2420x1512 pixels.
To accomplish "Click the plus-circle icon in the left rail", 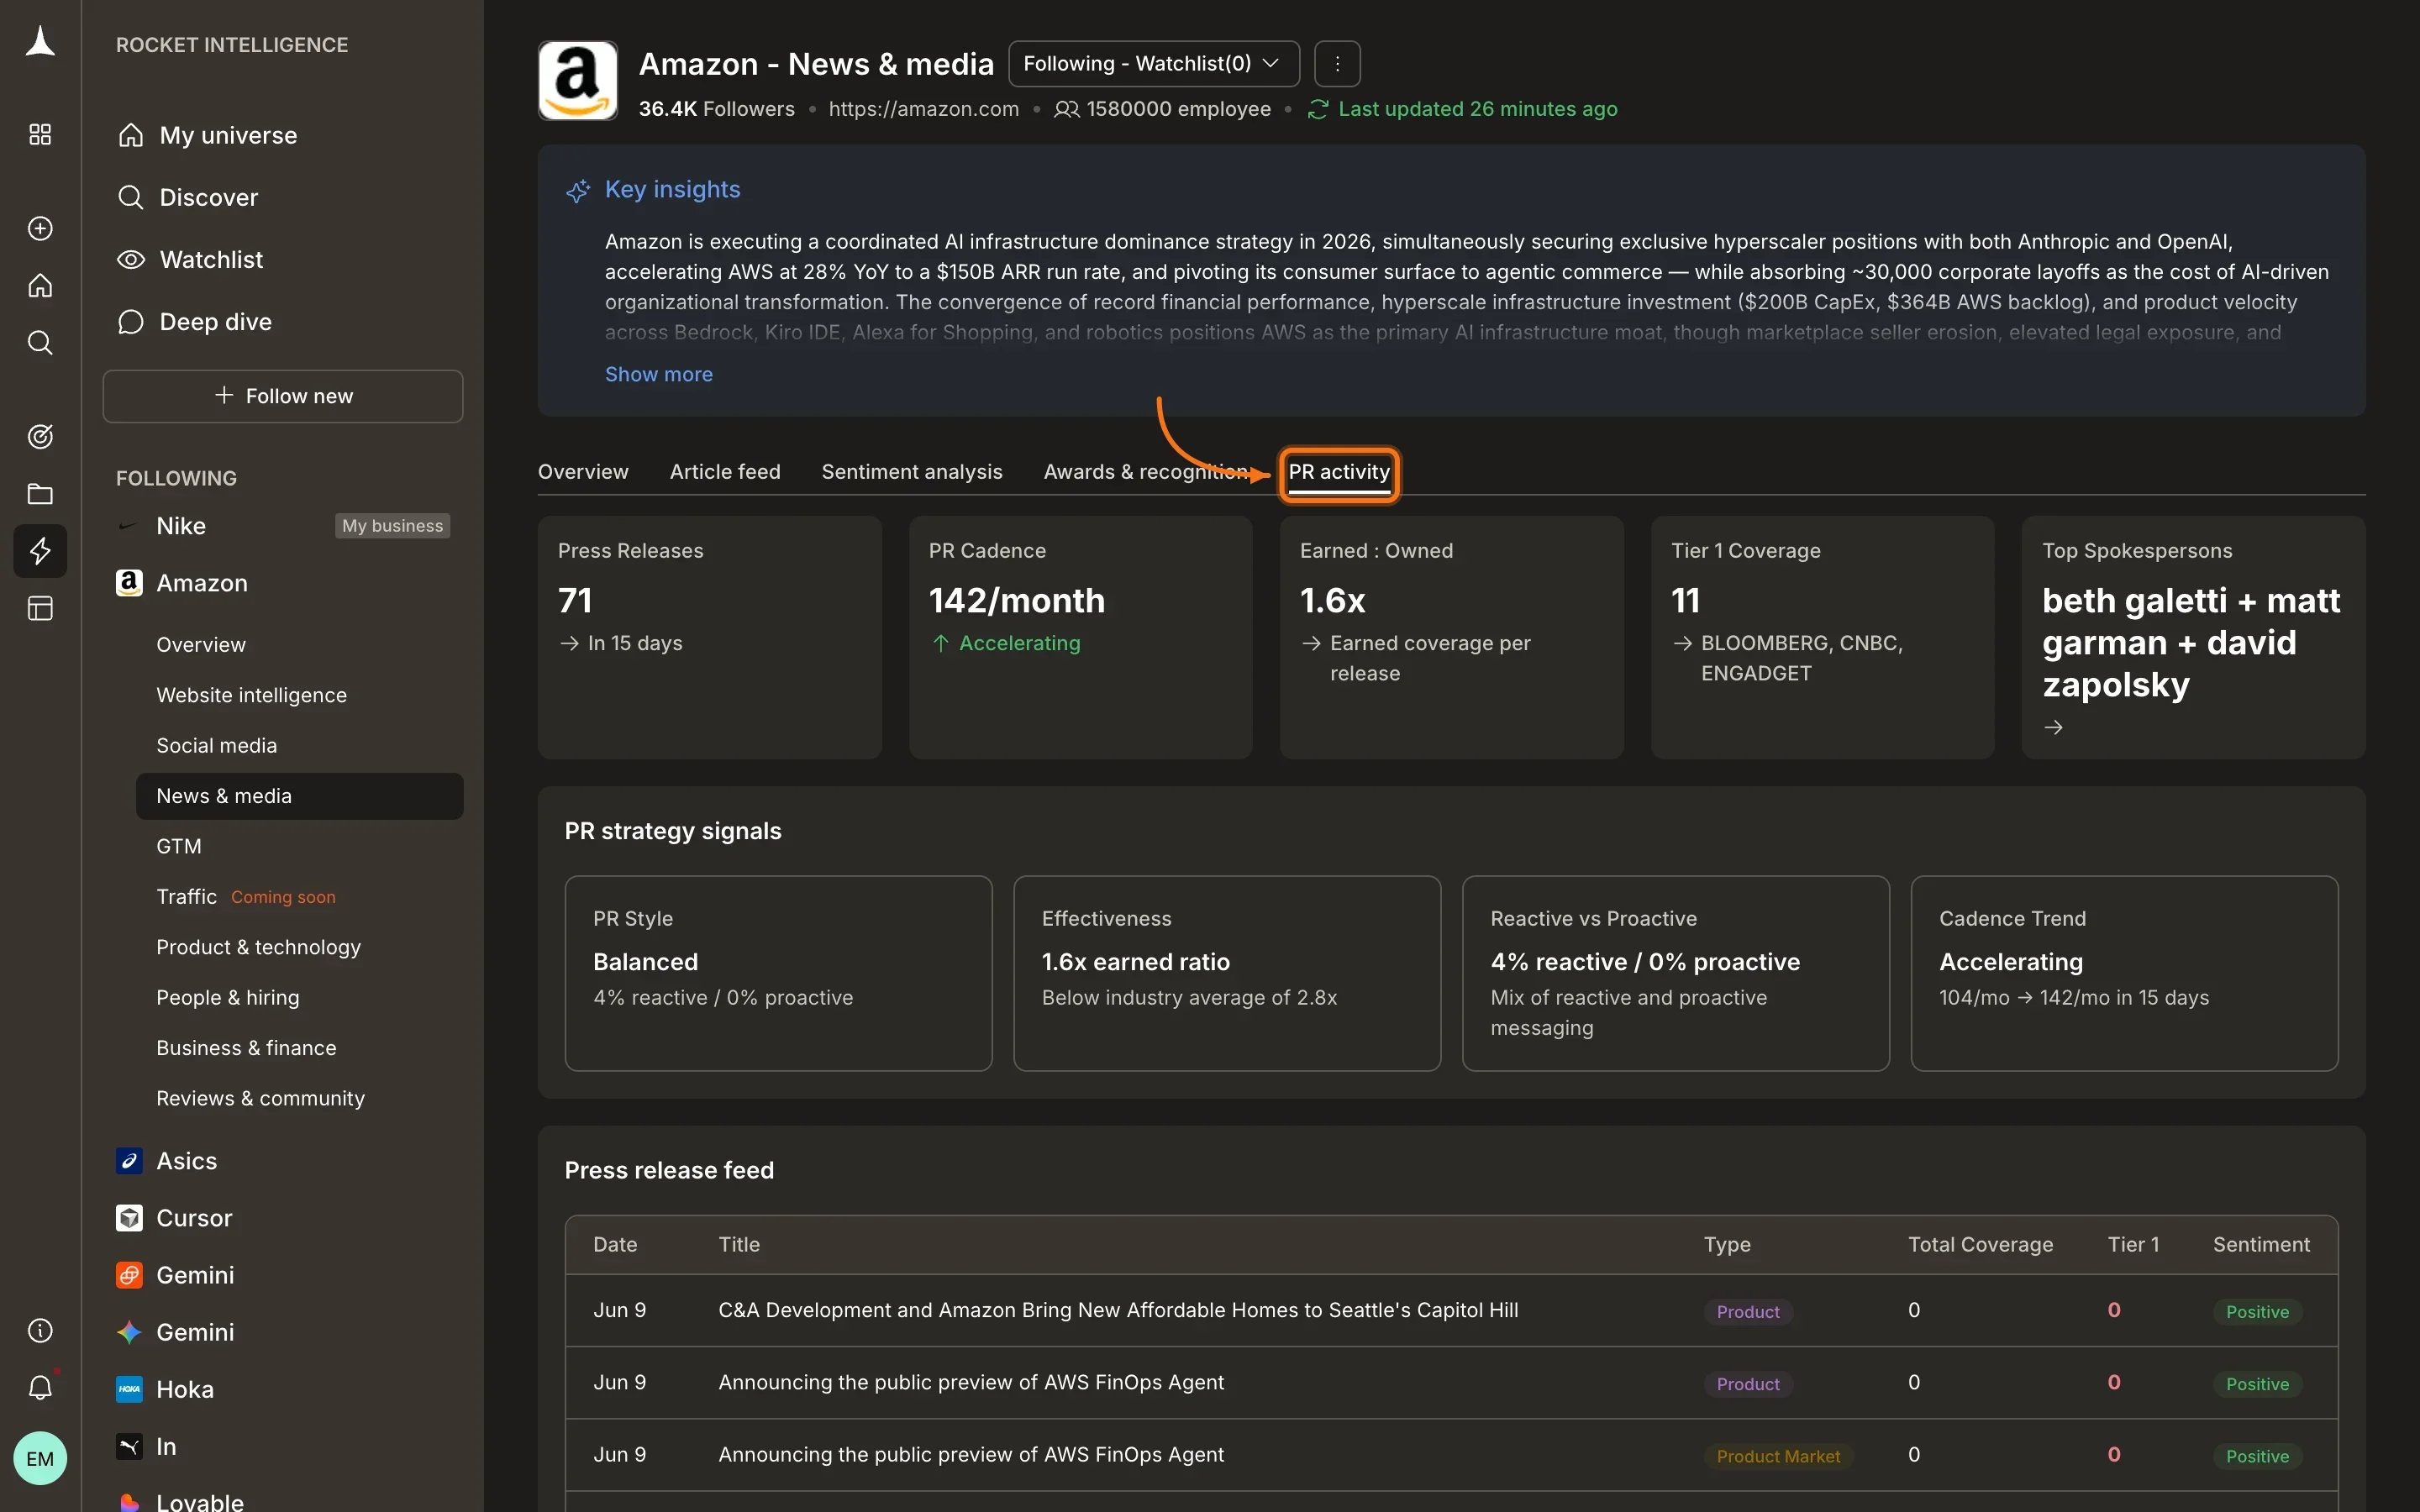I will click(40, 229).
